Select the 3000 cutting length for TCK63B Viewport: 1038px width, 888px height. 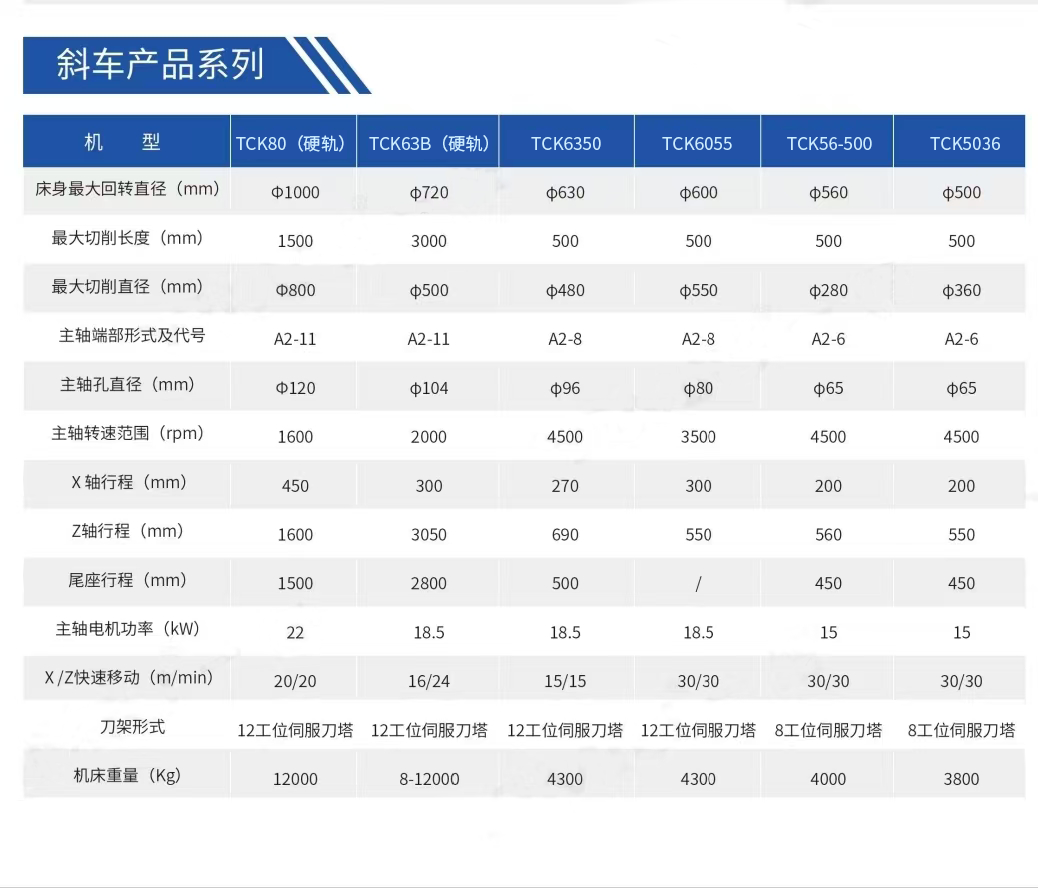[428, 241]
